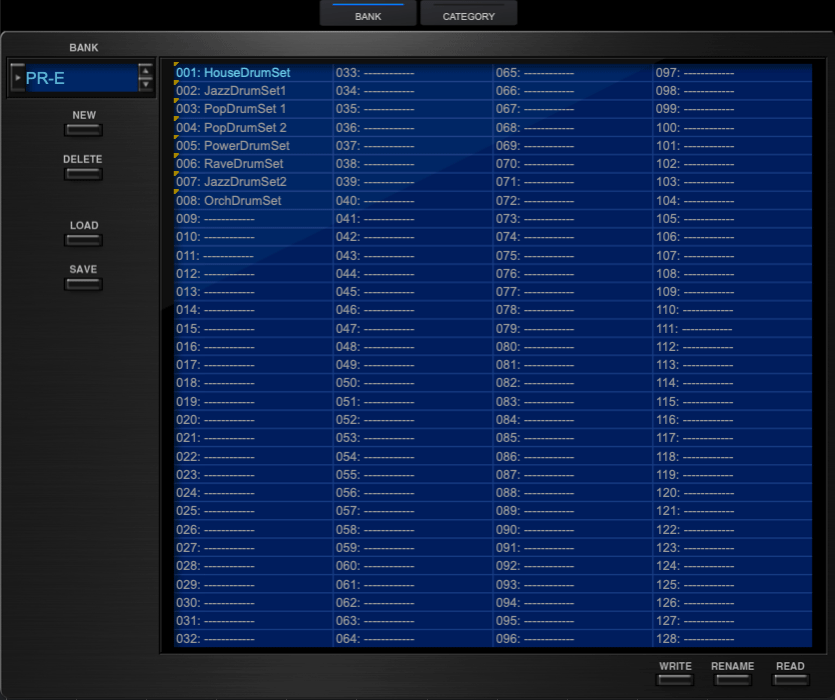Select empty patch slot 009

point(253,219)
